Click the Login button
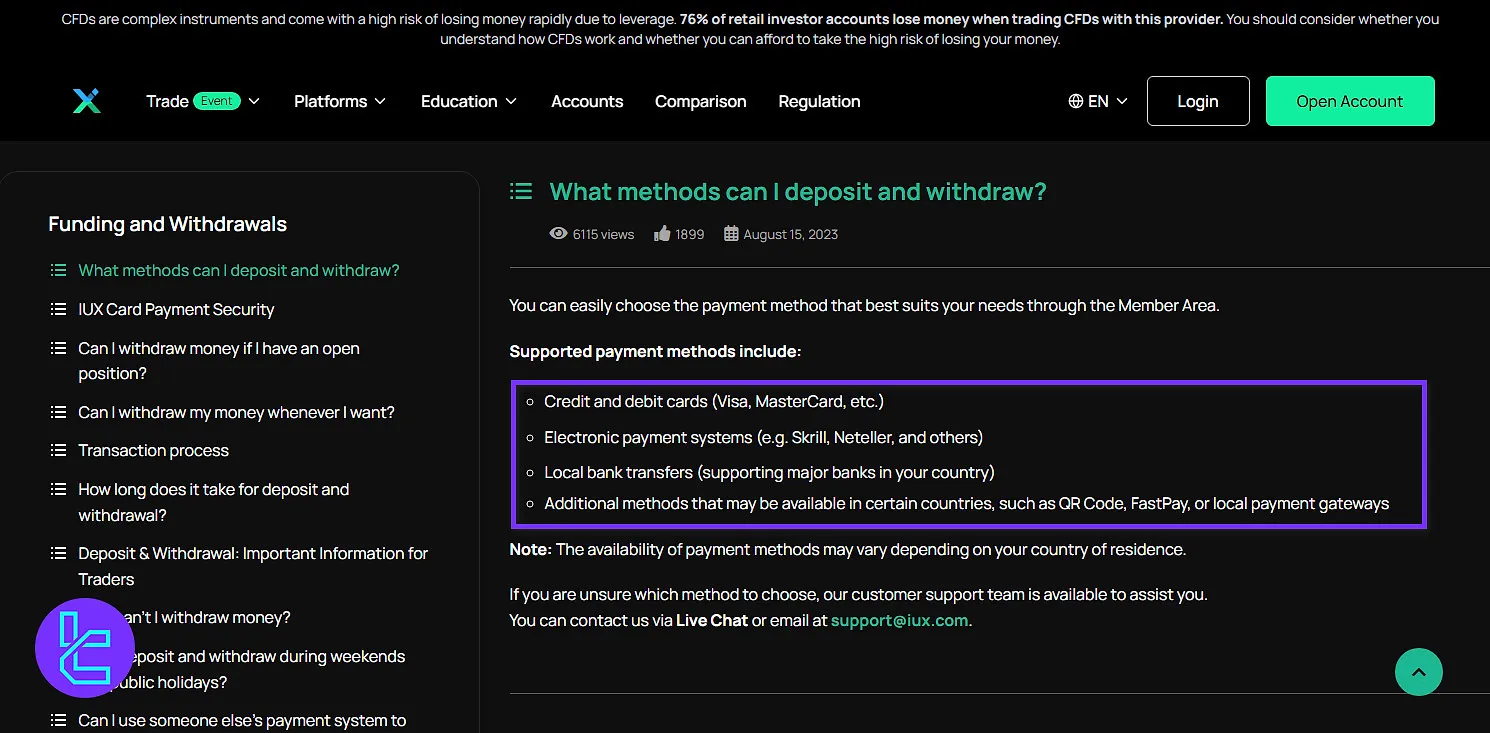 tap(1197, 101)
